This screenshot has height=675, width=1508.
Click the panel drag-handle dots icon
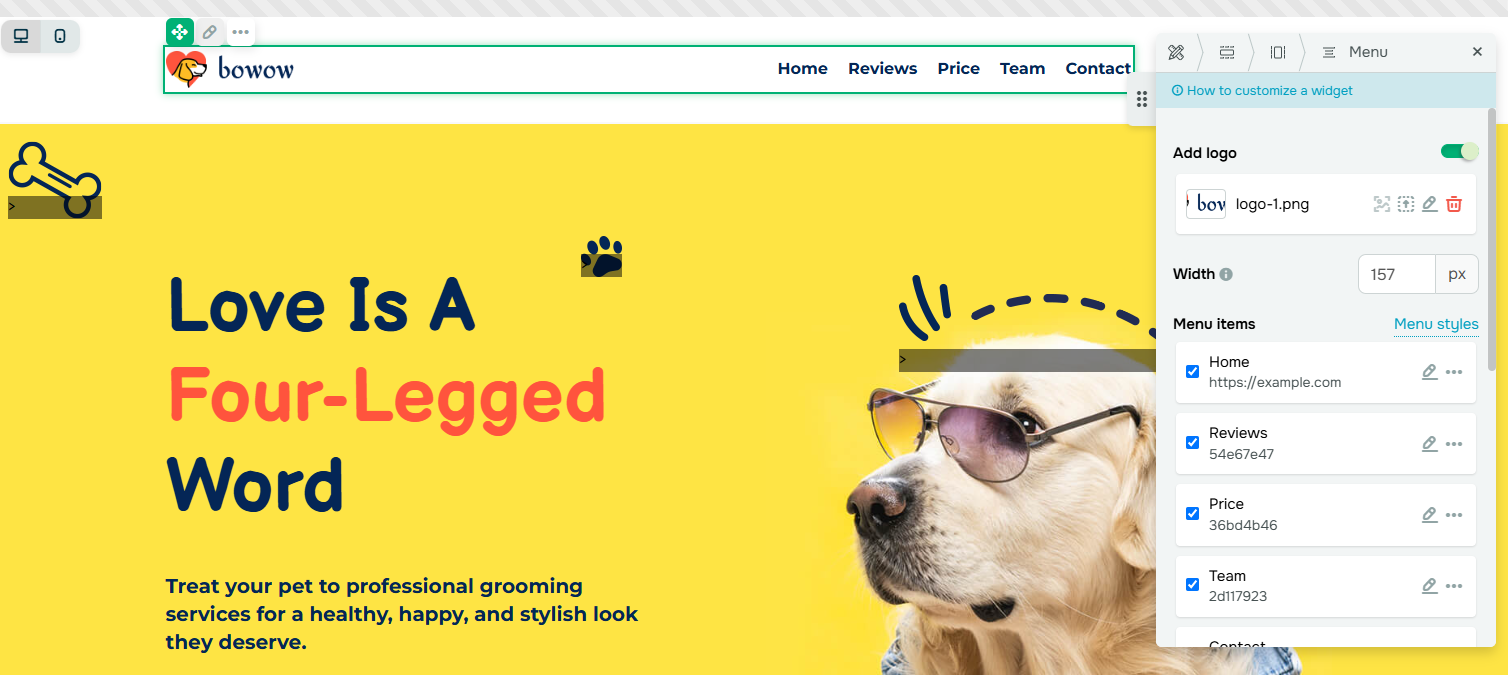coord(1142,100)
